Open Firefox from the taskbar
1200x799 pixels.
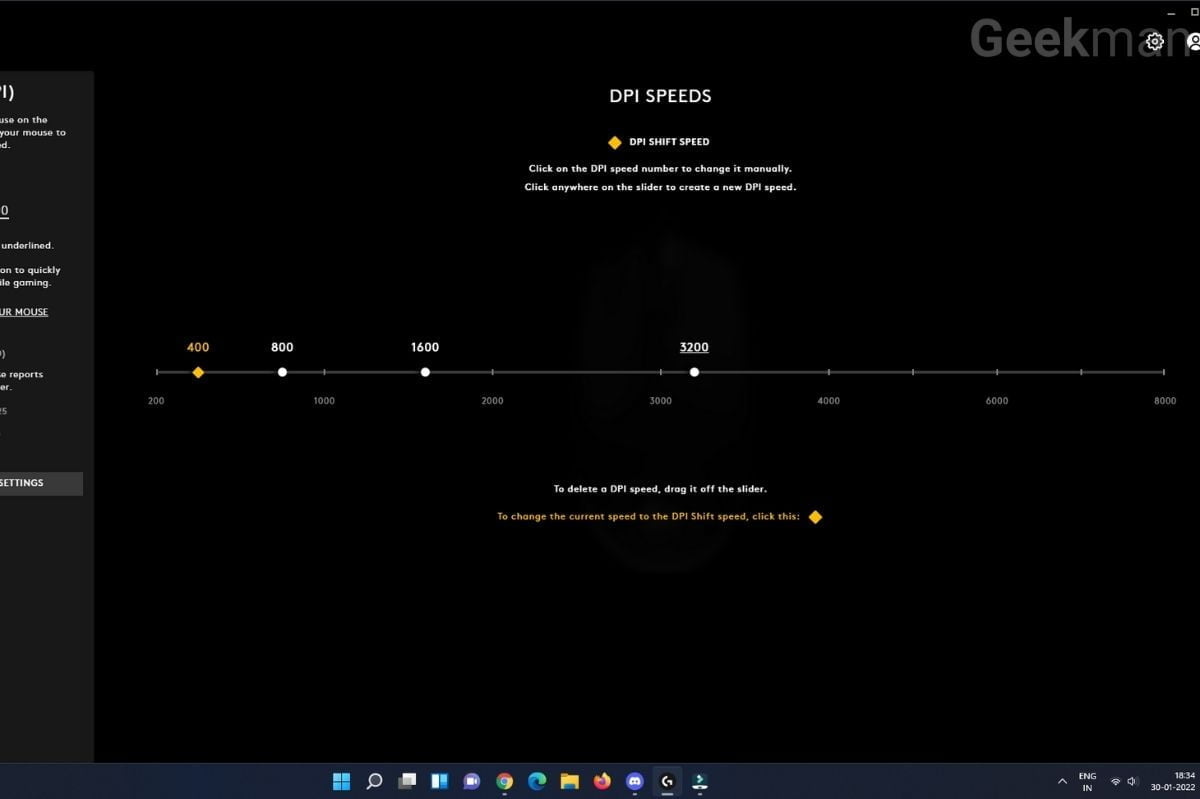pos(602,781)
